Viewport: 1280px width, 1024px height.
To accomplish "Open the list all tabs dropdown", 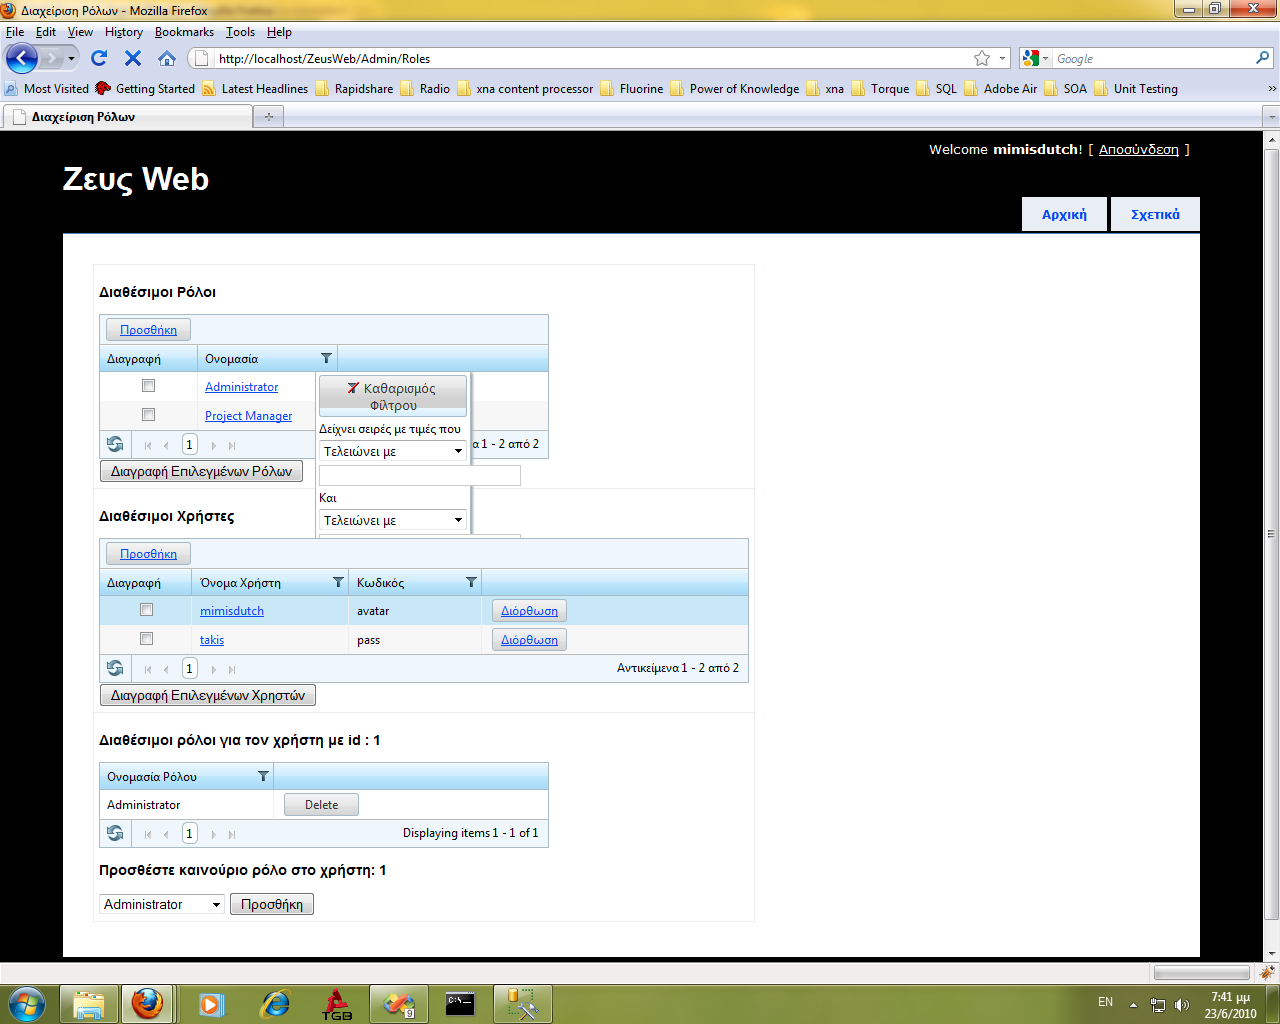I will 1272,117.
